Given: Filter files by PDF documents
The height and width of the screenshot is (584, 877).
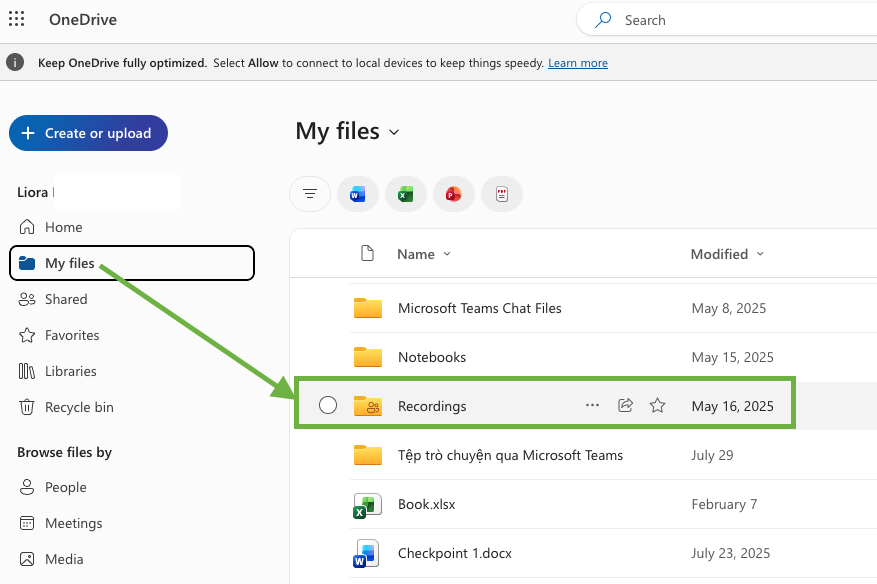Looking at the screenshot, I should (502, 194).
